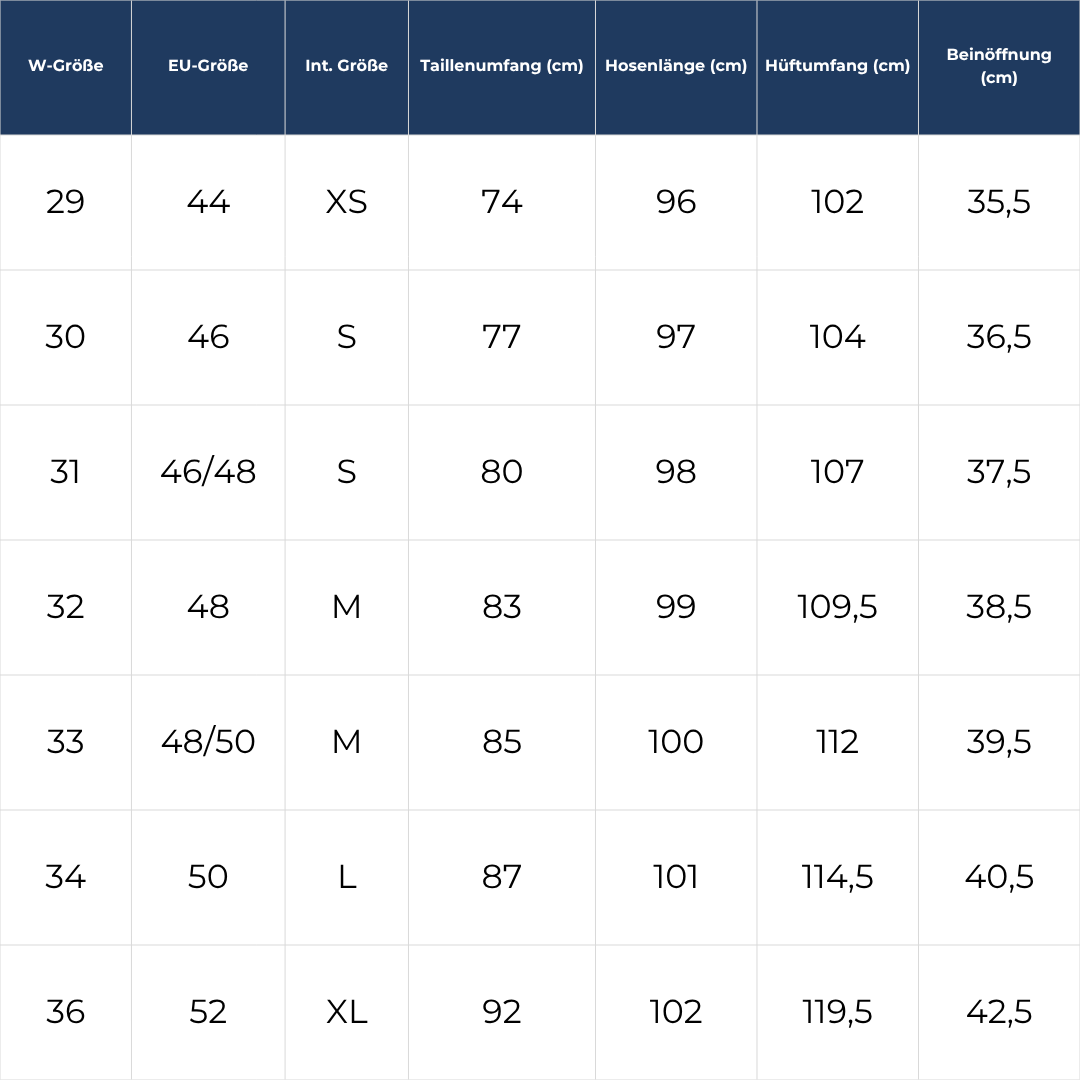Click the EU size 46/48 cell

208,472
